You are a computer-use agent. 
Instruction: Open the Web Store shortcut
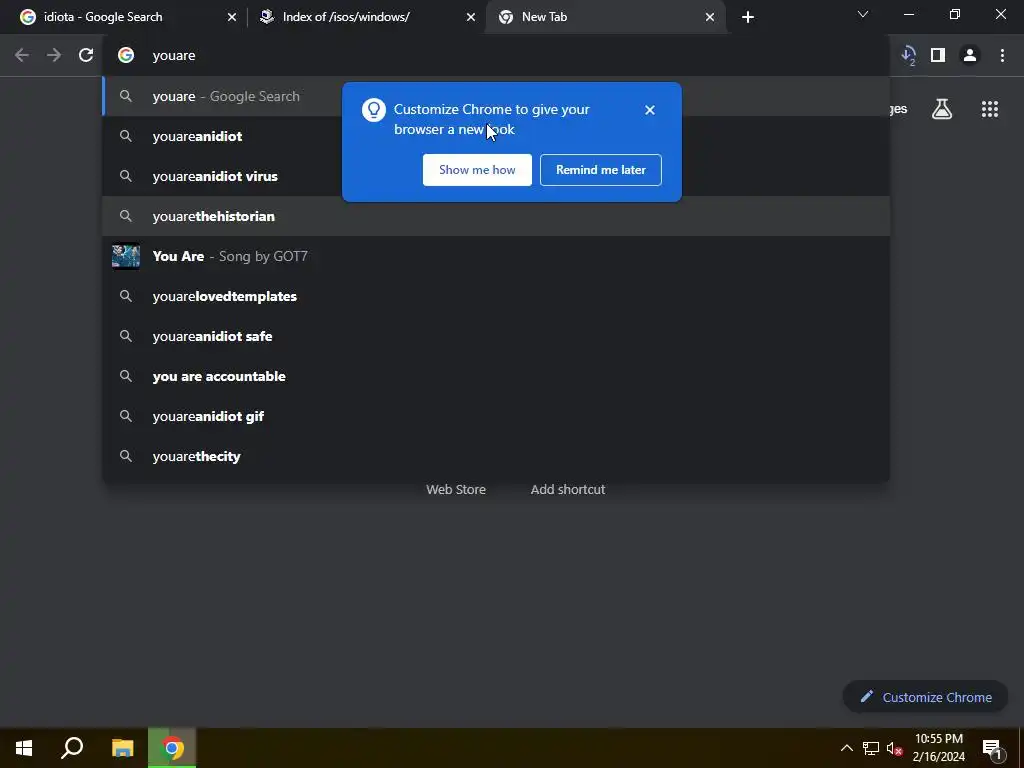tap(456, 489)
